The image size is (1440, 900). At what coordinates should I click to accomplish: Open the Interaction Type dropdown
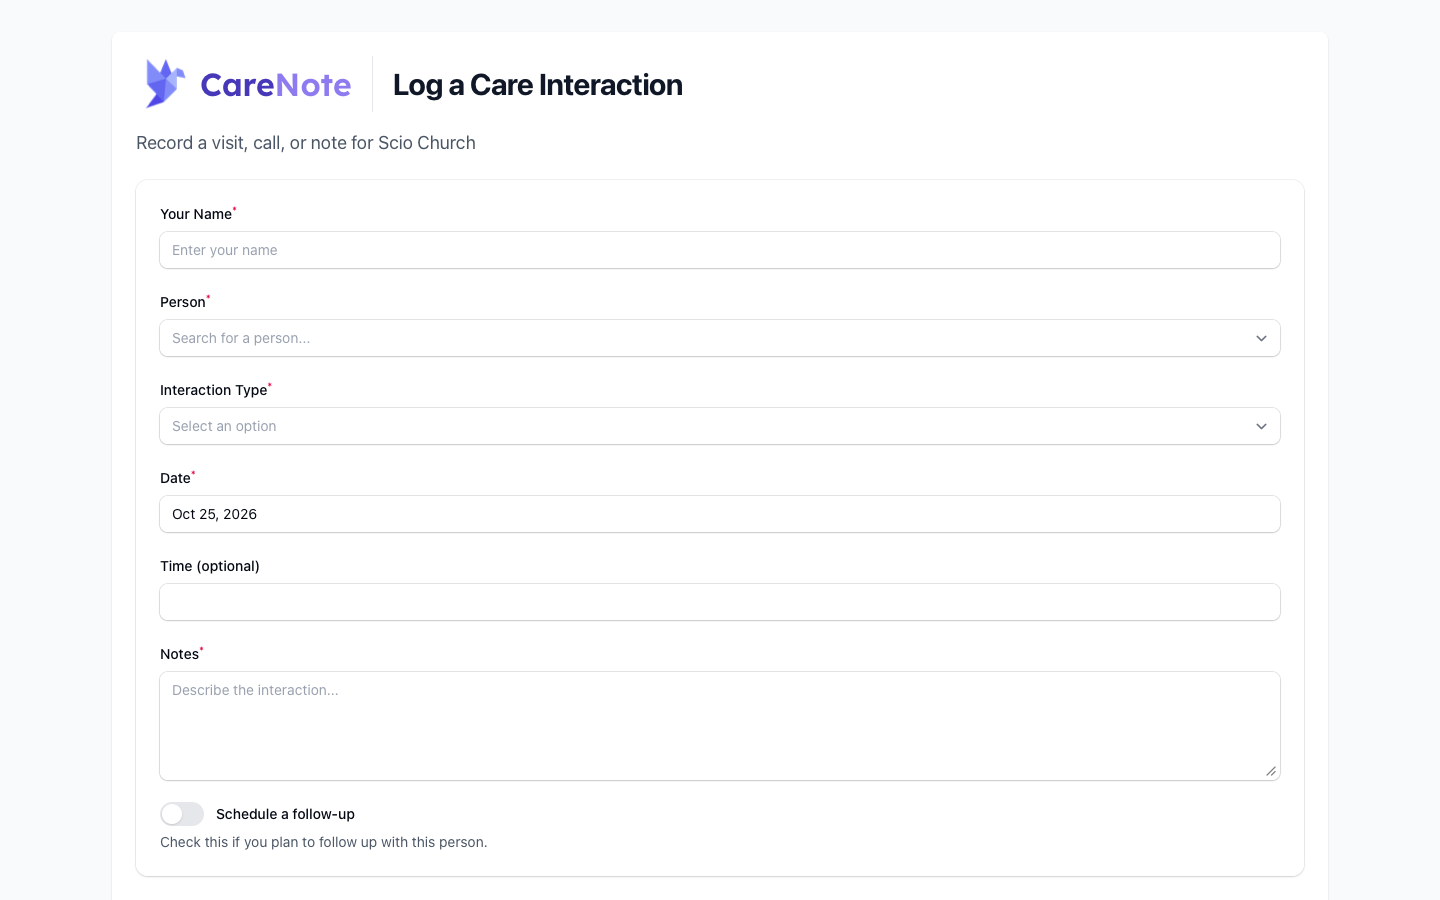(720, 426)
